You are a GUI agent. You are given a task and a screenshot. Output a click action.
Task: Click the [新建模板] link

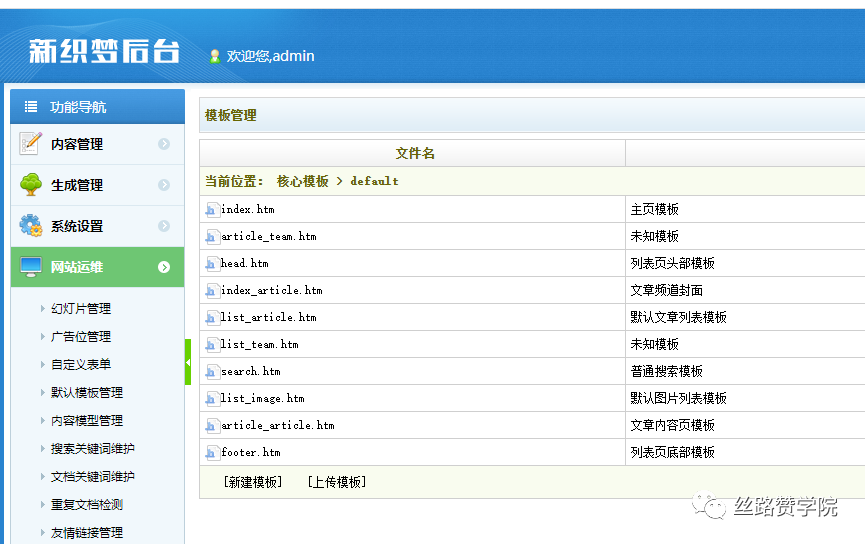pos(253,482)
